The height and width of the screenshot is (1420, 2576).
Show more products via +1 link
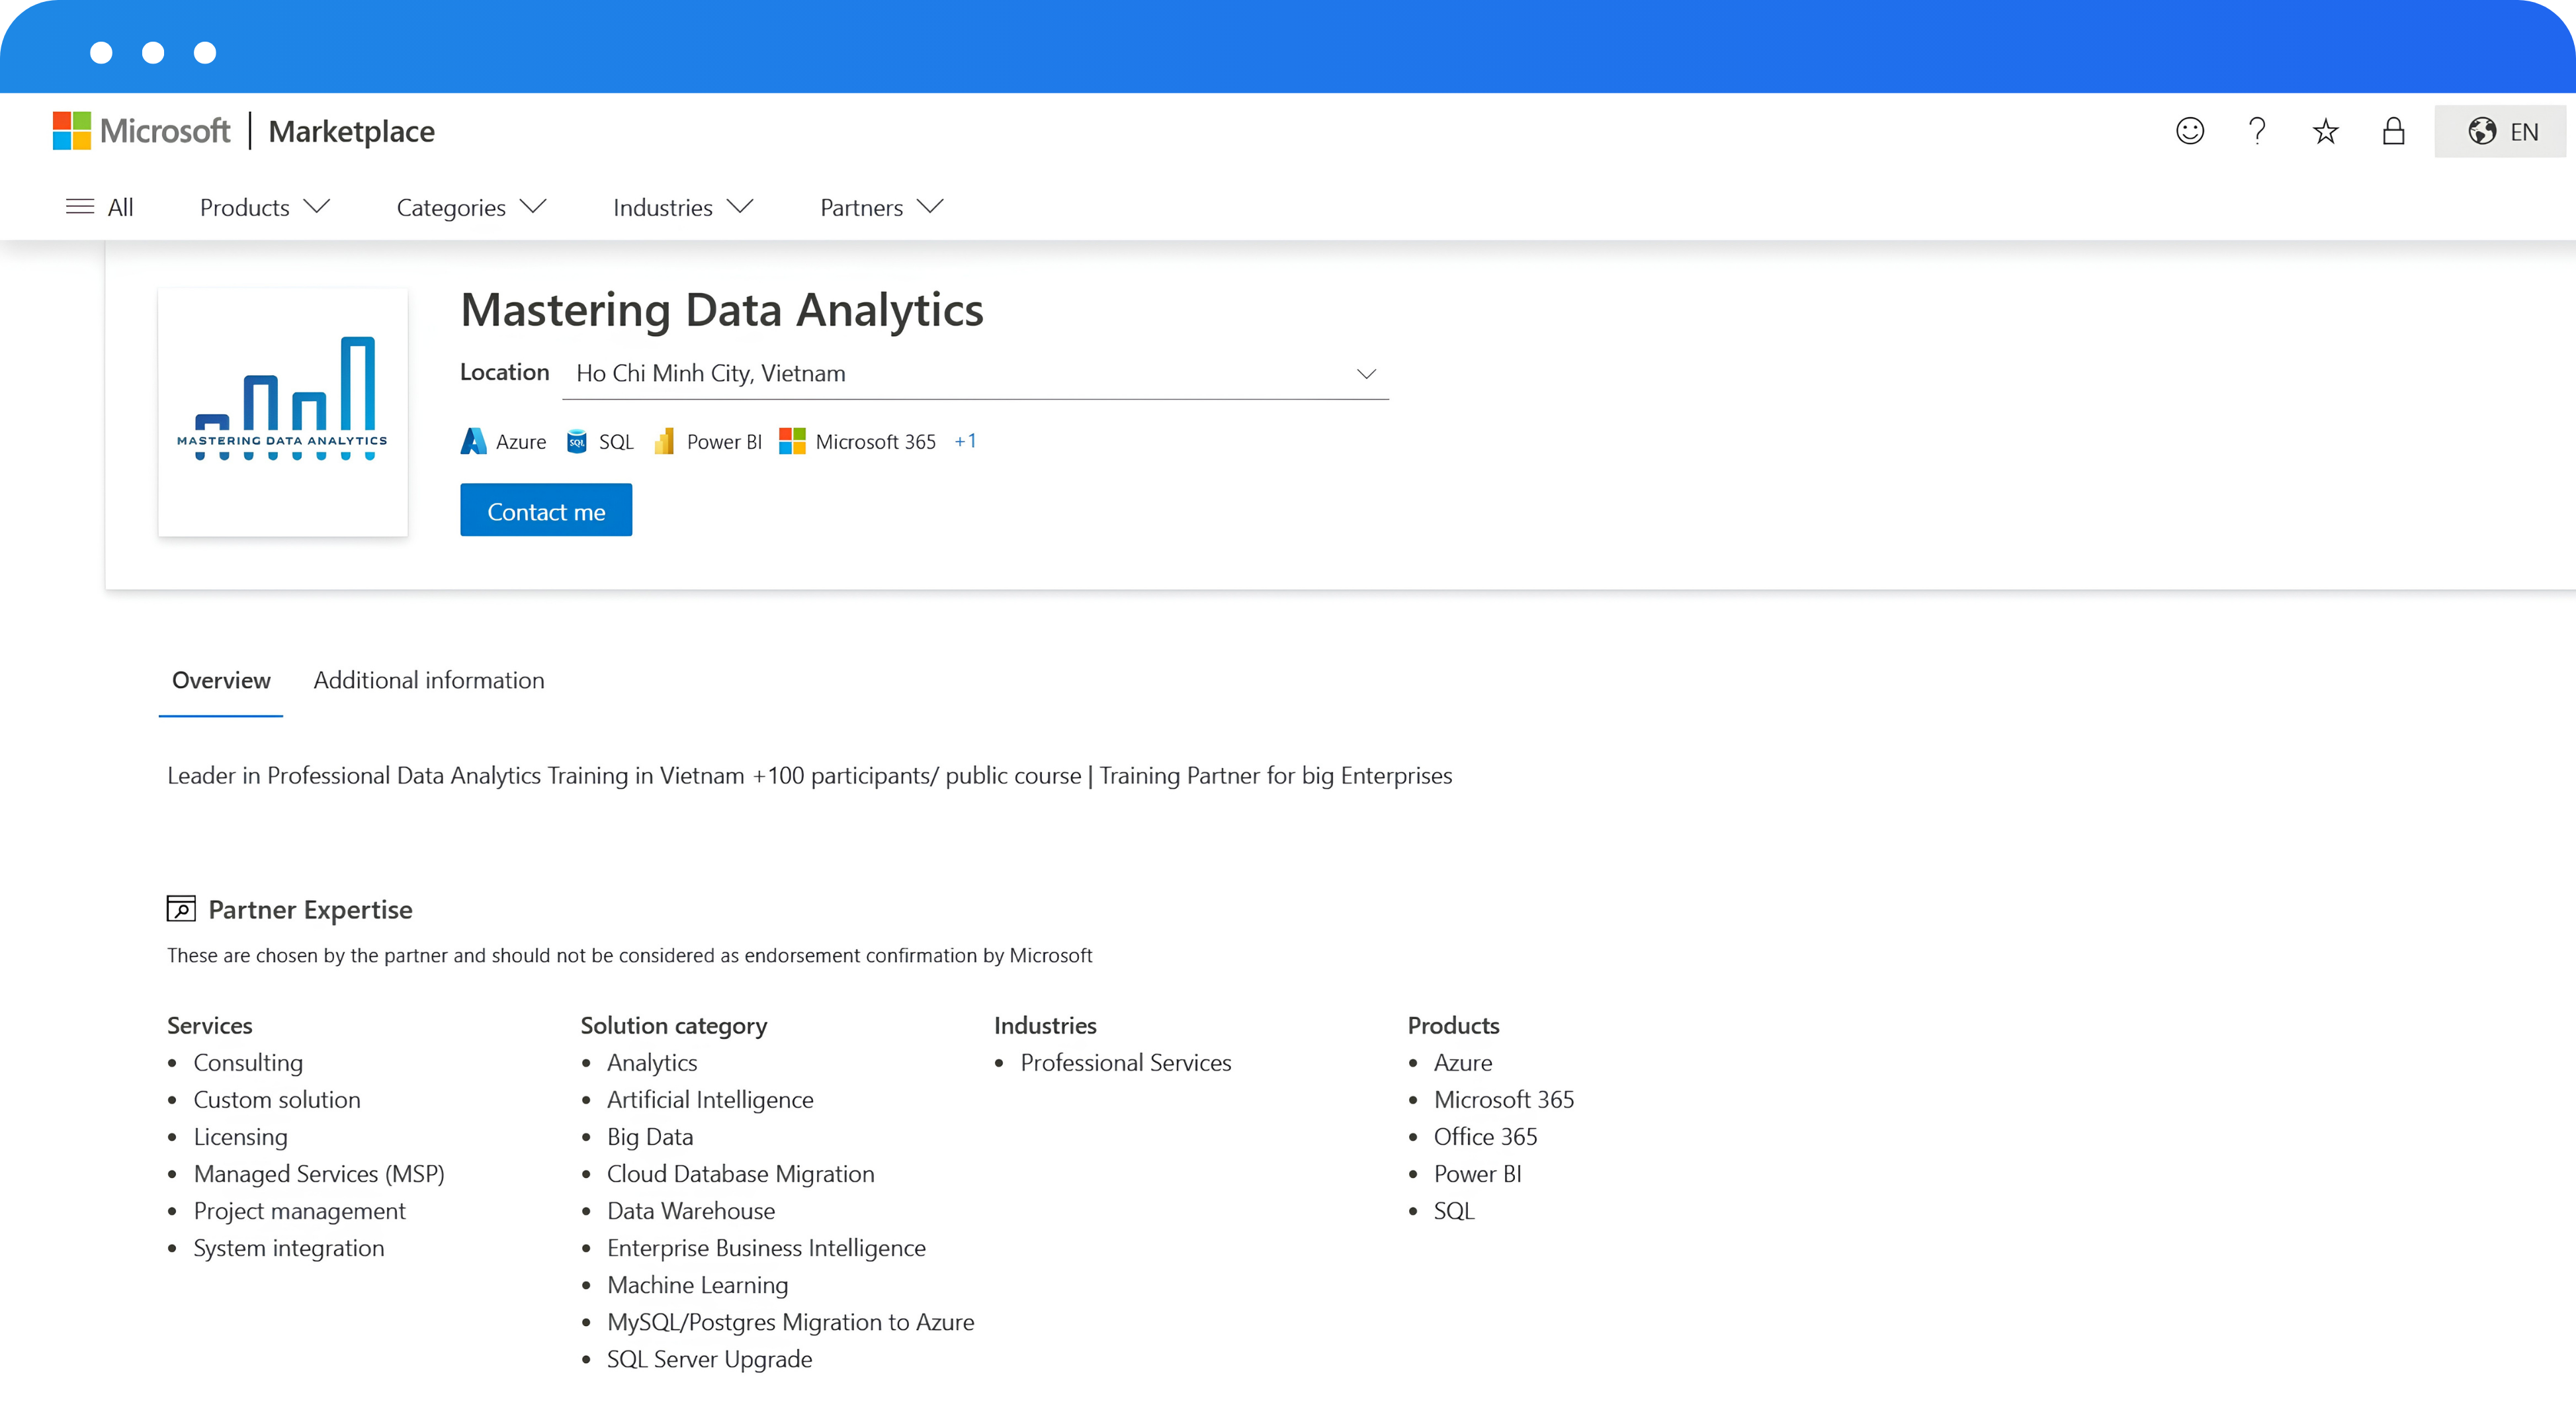point(965,441)
